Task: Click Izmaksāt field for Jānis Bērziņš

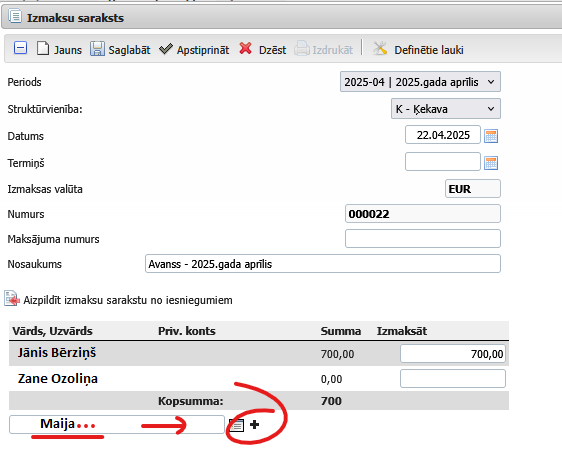Action: pos(453,354)
